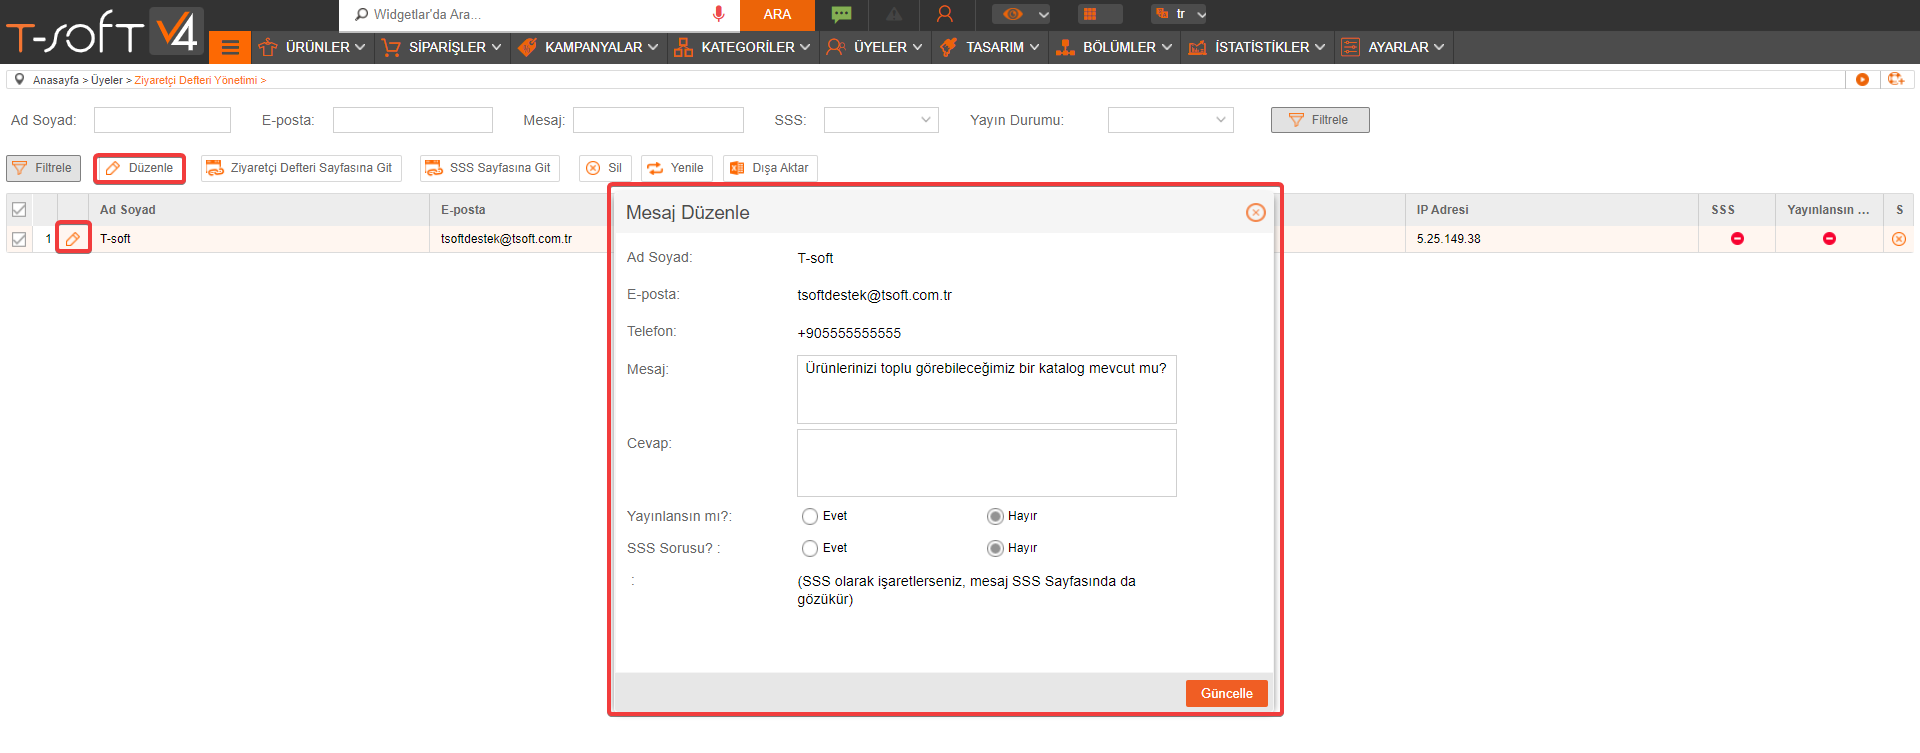Click the SİPARİŞLER cart icon
Image resolution: width=1920 pixels, height=753 pixels.
pyautogui.click(x=391, y=47)
